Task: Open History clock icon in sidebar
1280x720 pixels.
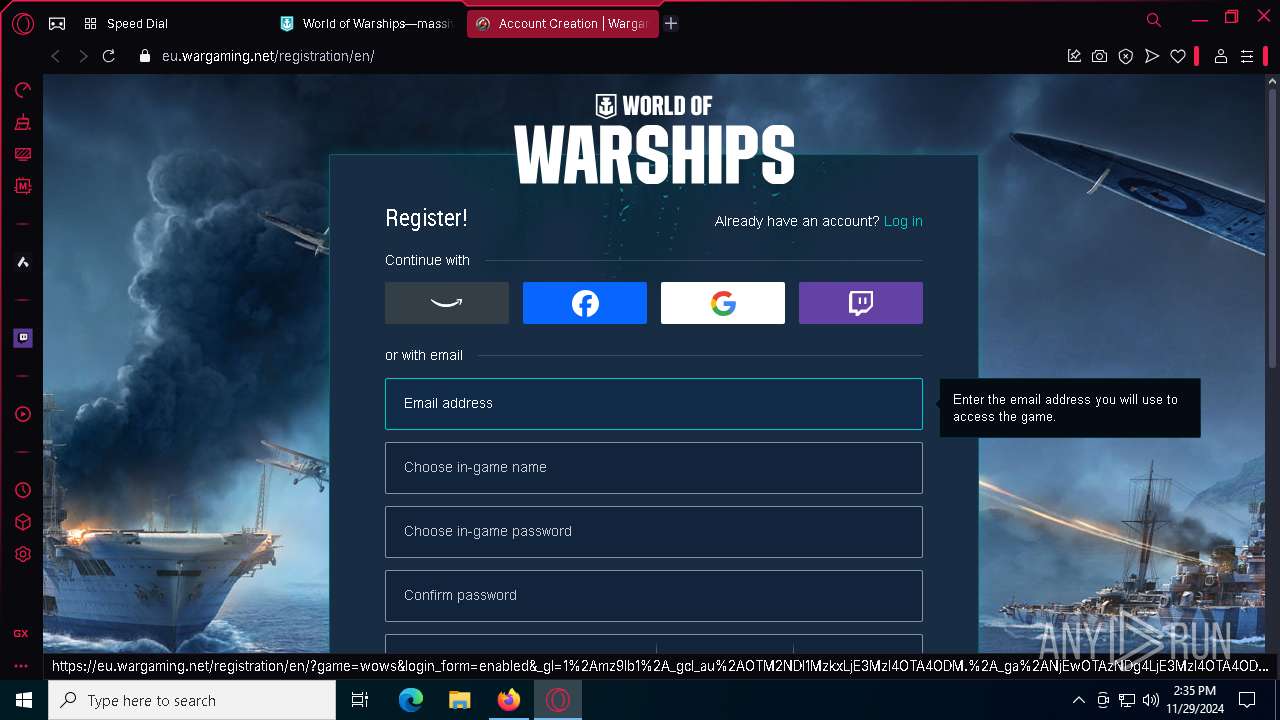Action: click(22, 490)
